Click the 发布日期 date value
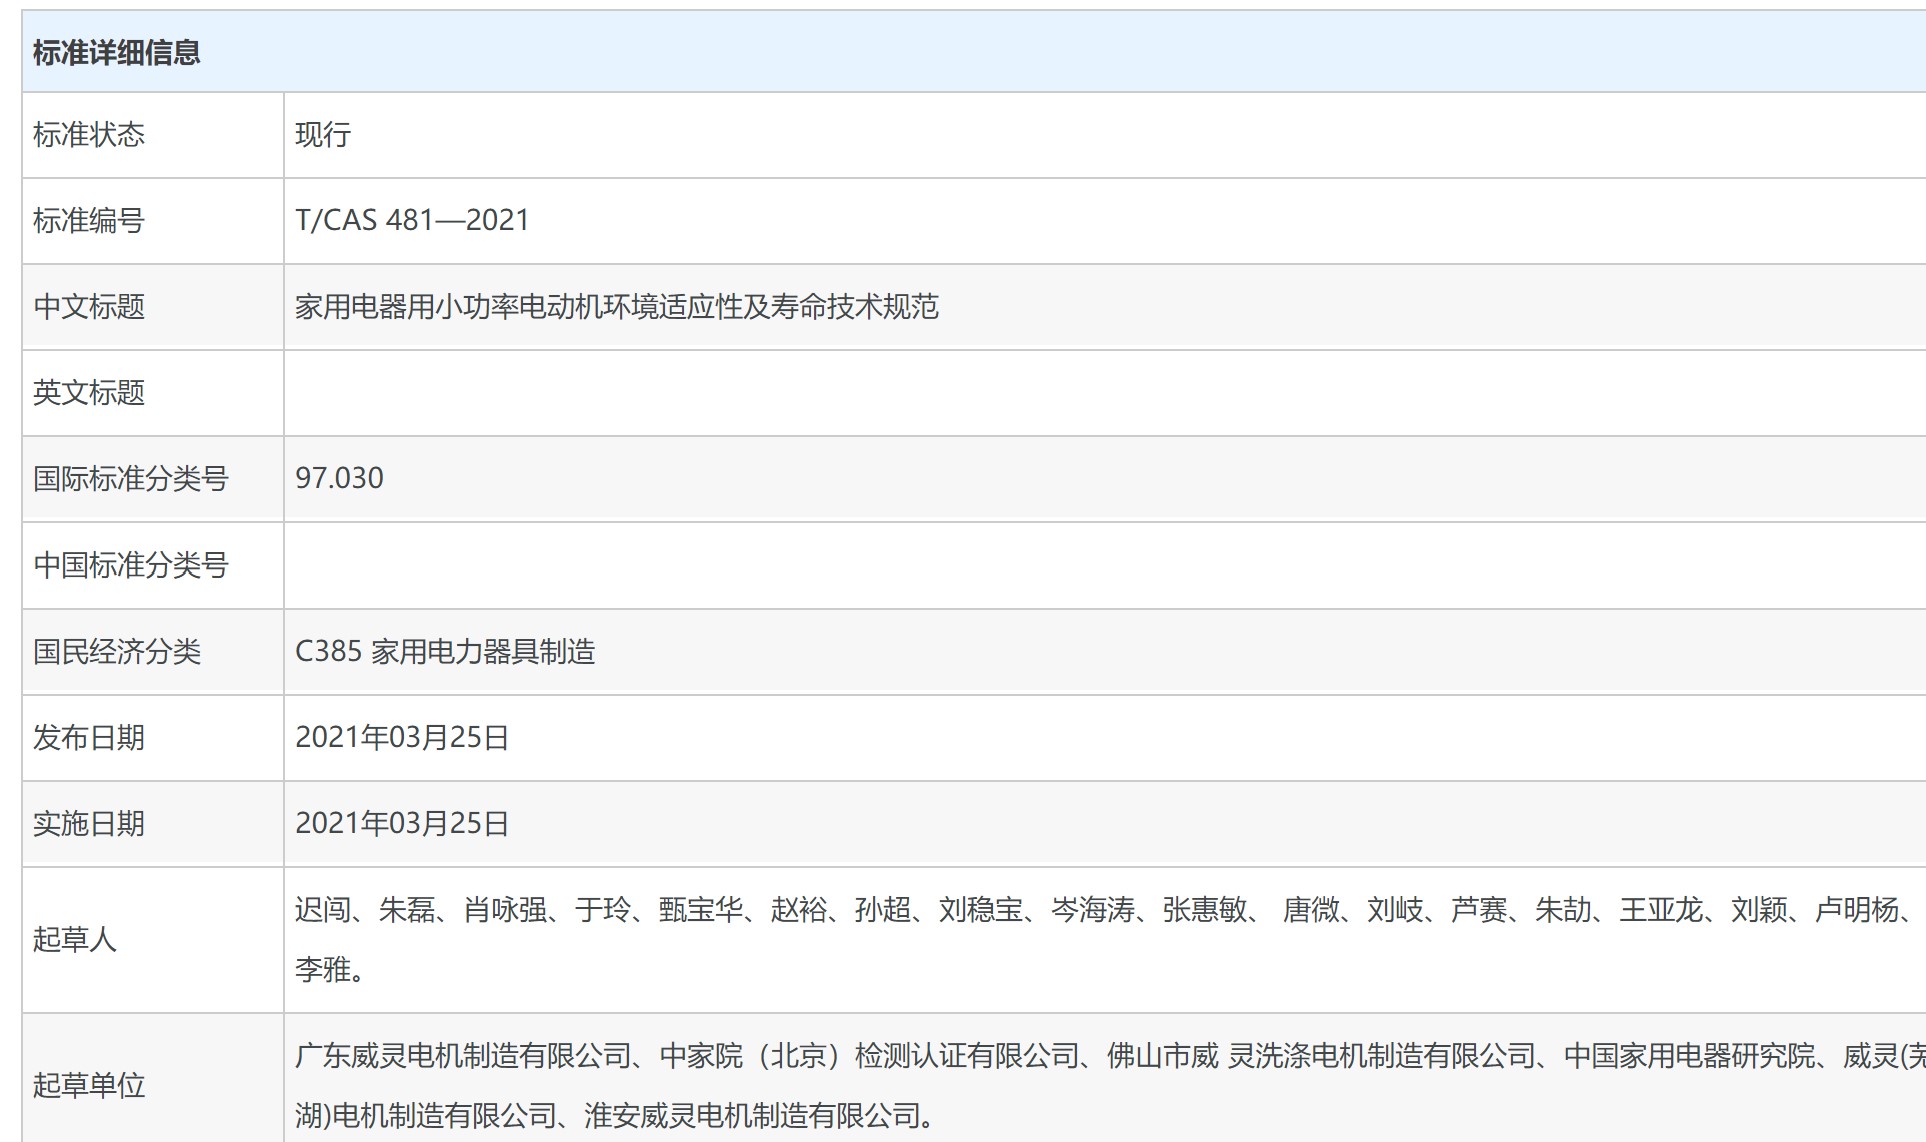Screen dimensions: 1926x1142 [x=402, y=738]
